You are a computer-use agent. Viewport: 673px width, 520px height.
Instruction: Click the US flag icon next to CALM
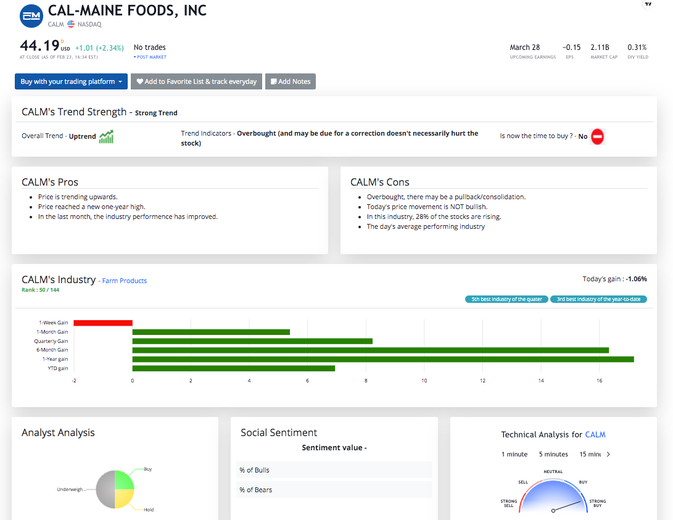pyautogui.click(x=71, y=24)
